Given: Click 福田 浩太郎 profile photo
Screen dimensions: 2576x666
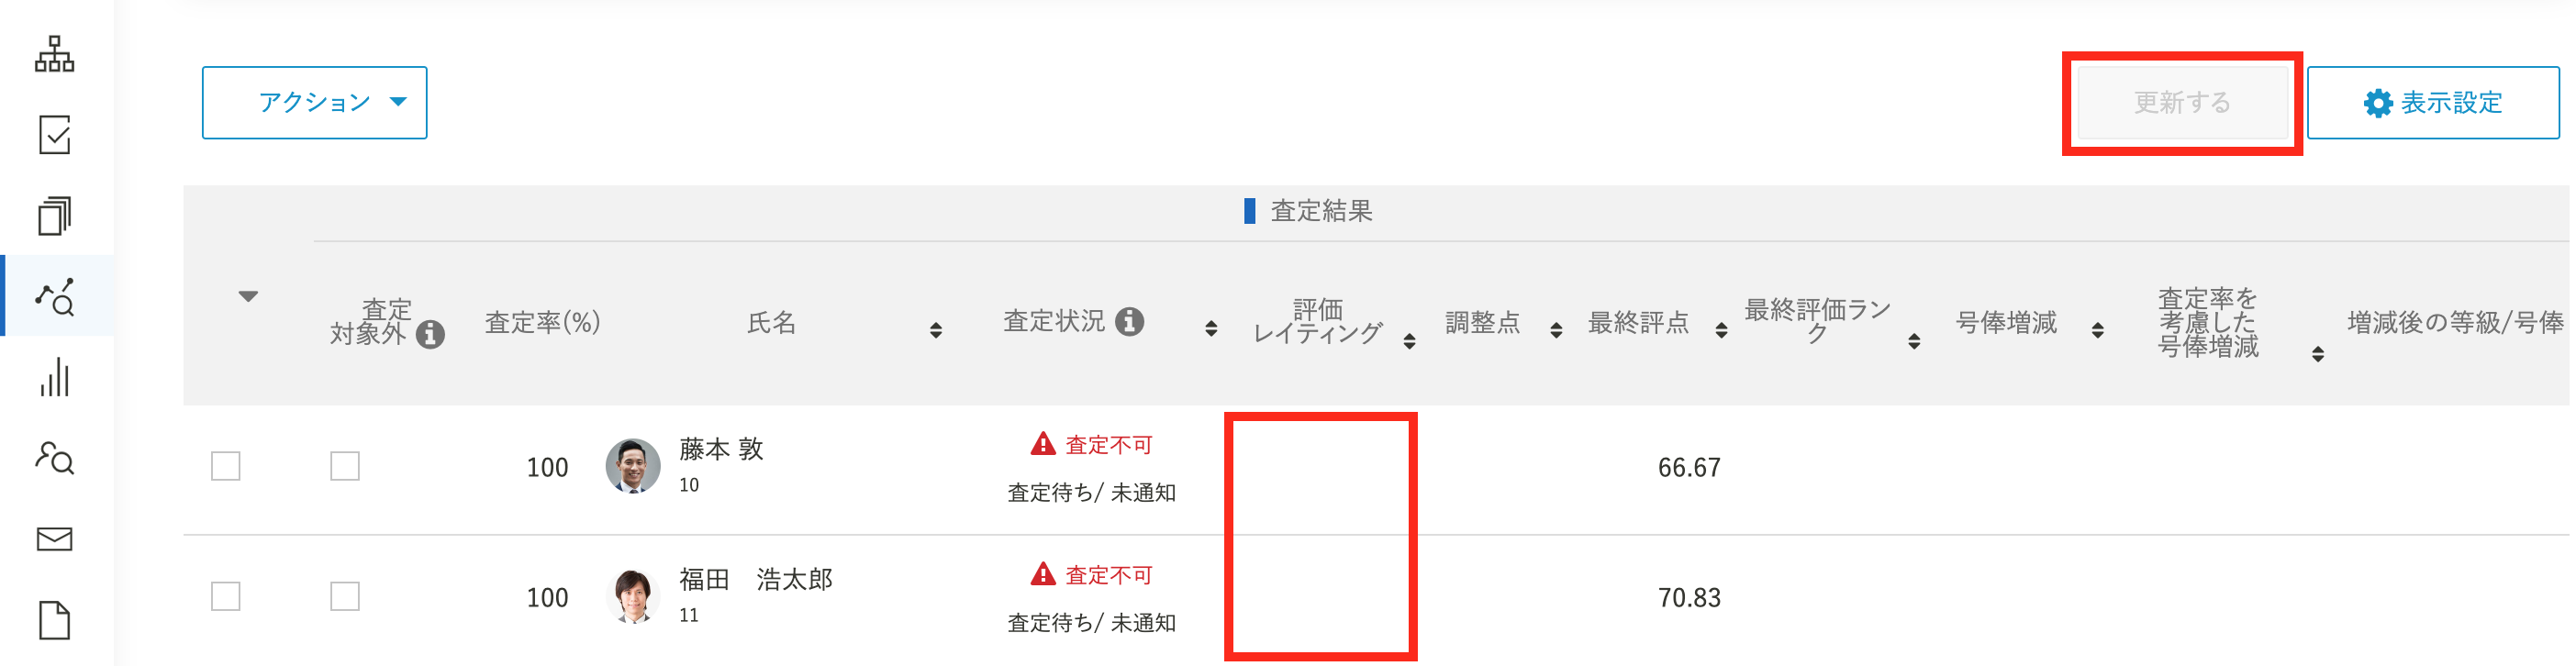Looking at the screenshot, I should coord(633,596).
